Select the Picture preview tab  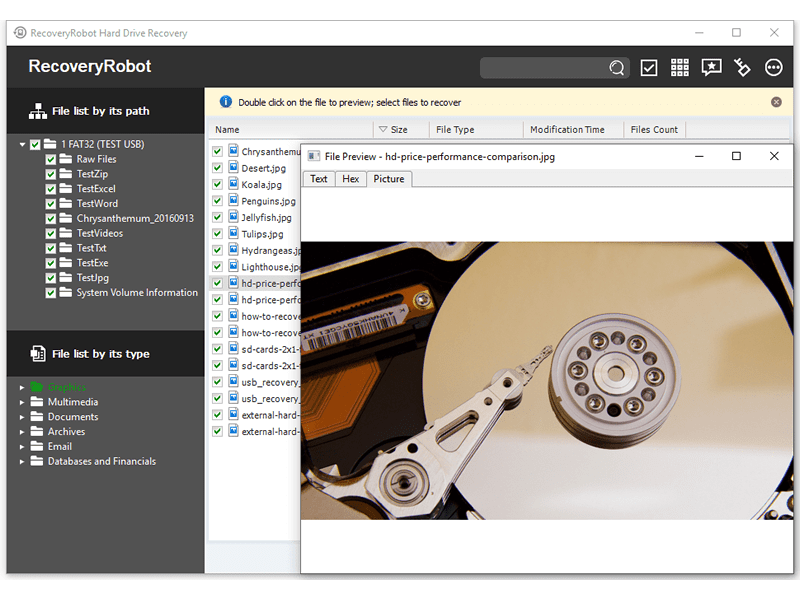click(389, 179)
